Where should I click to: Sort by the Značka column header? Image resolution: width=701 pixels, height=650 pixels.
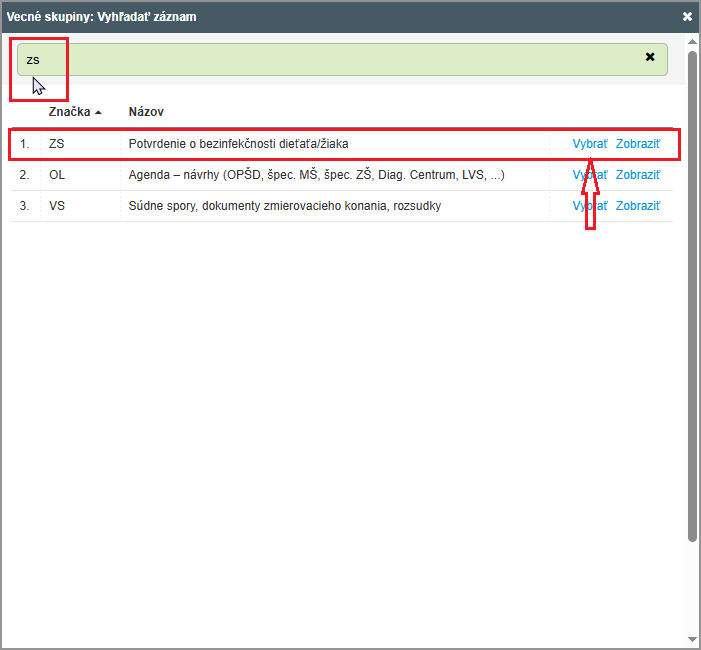[69, 112]
